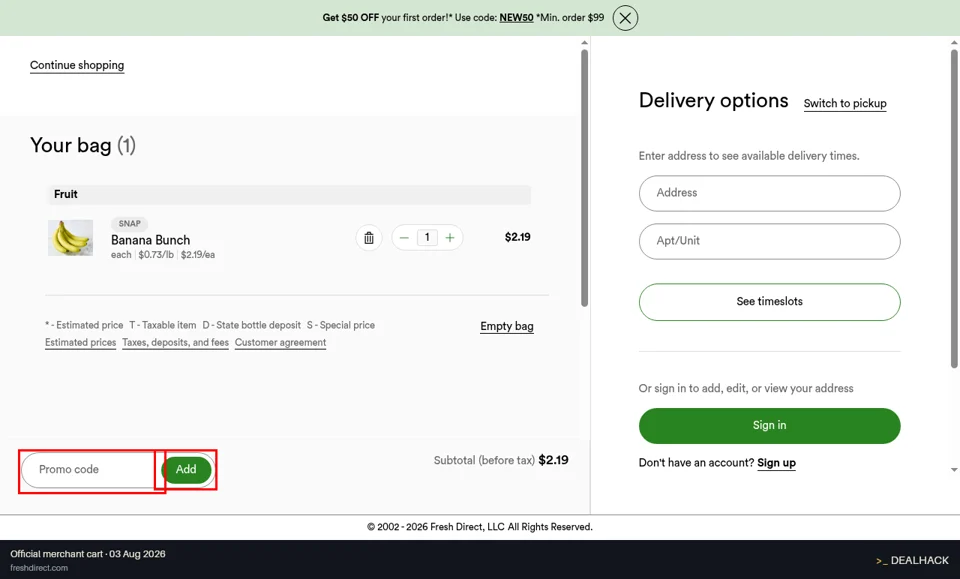Click the SNAP badge on Banana Bunch
Viewport: 960px width, 579px height.
[129, 223]
